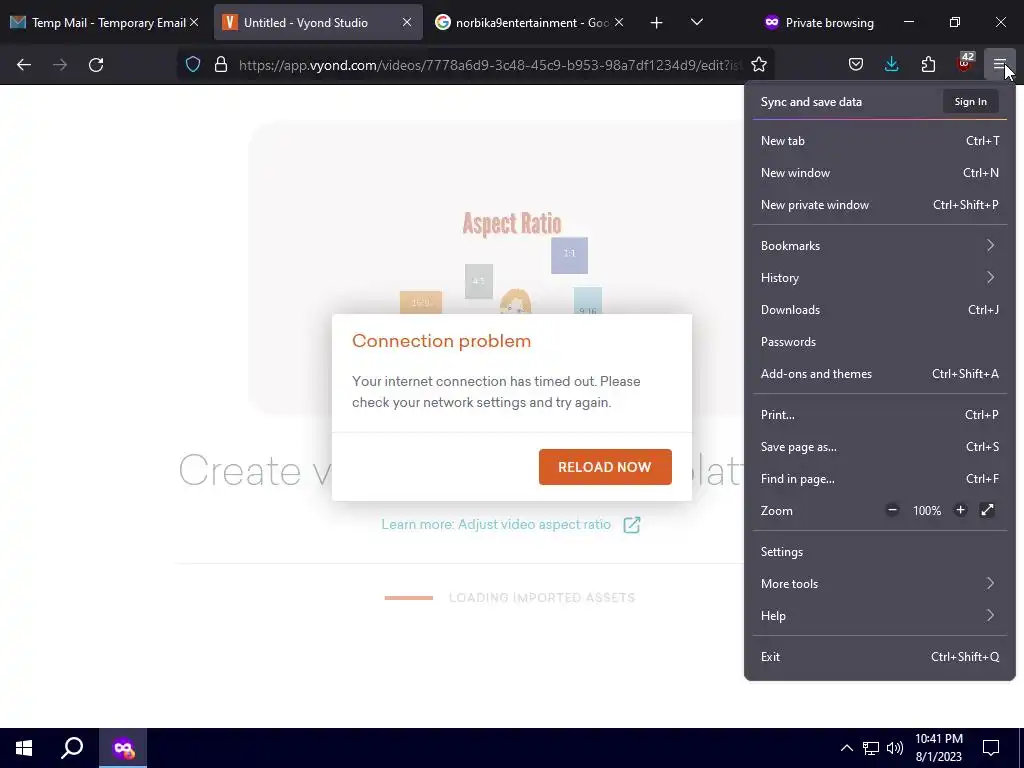Switch to the Temp Mail tab
The height and width of the screenshot is (768, 1024).
point(104,23)
